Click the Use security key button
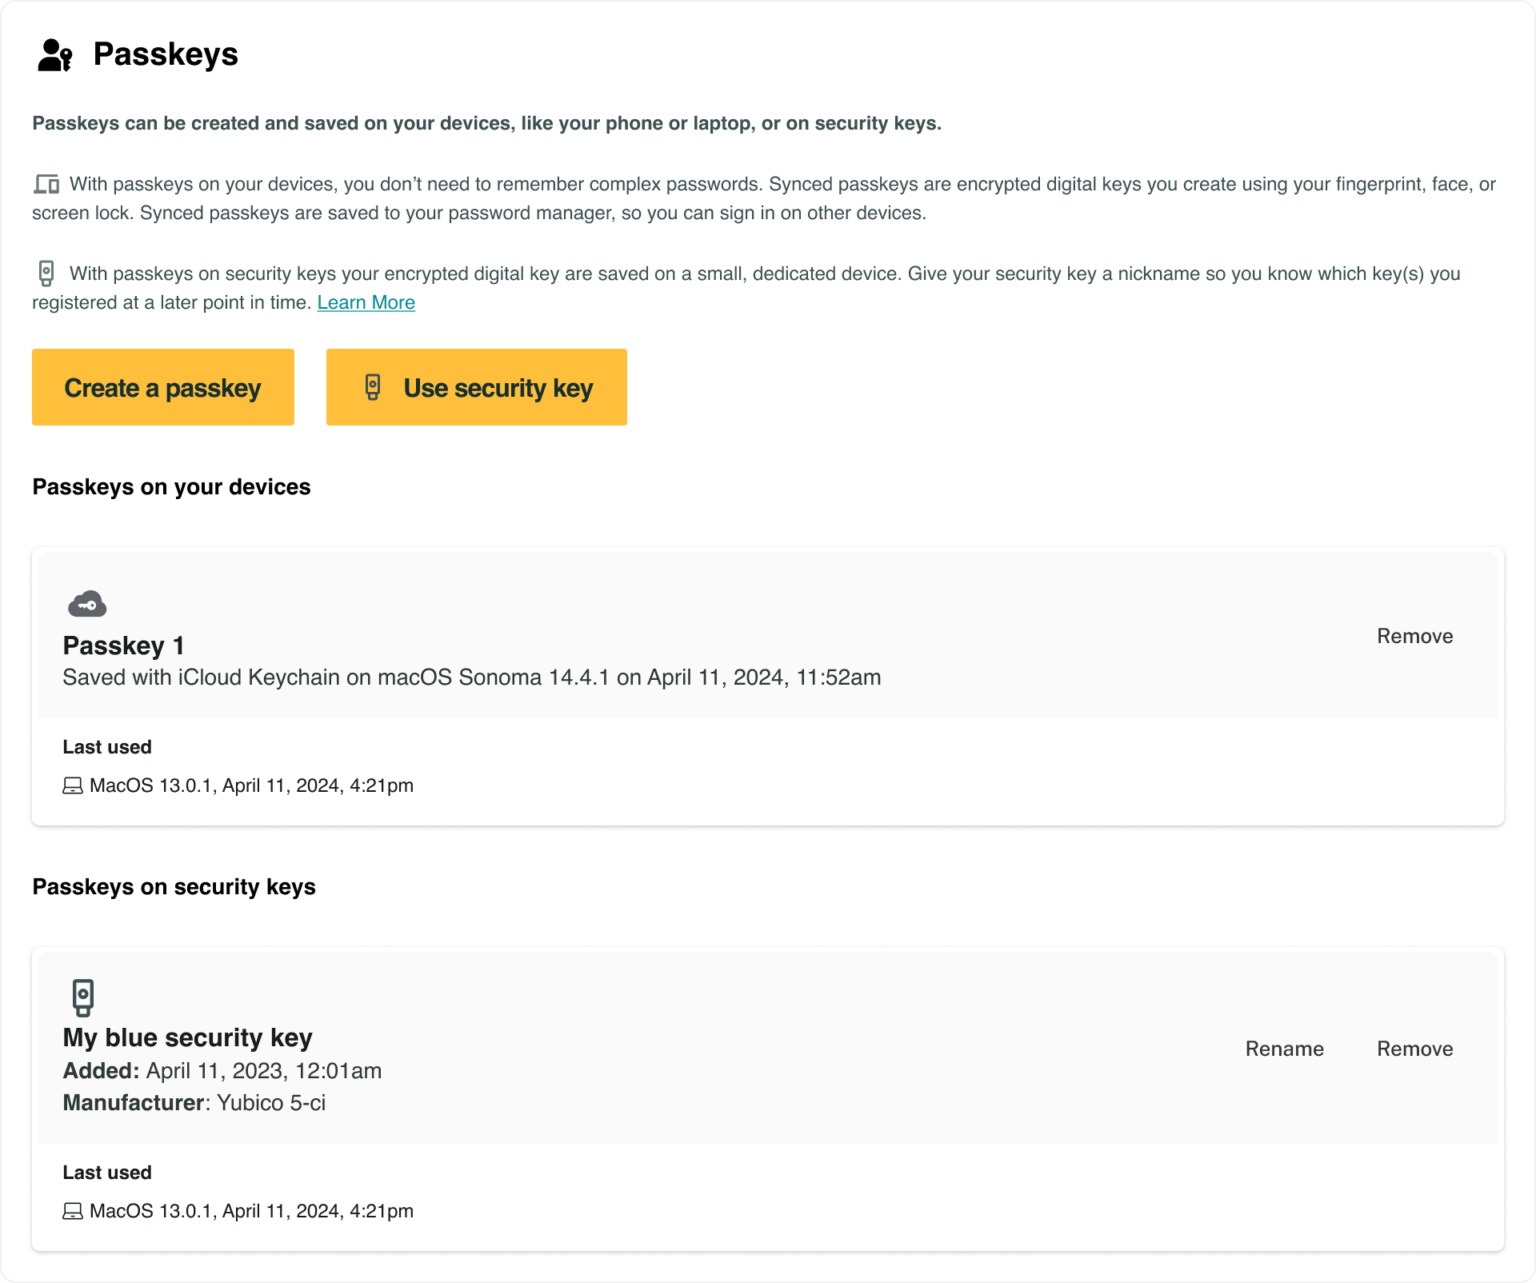 coord(476,387)
